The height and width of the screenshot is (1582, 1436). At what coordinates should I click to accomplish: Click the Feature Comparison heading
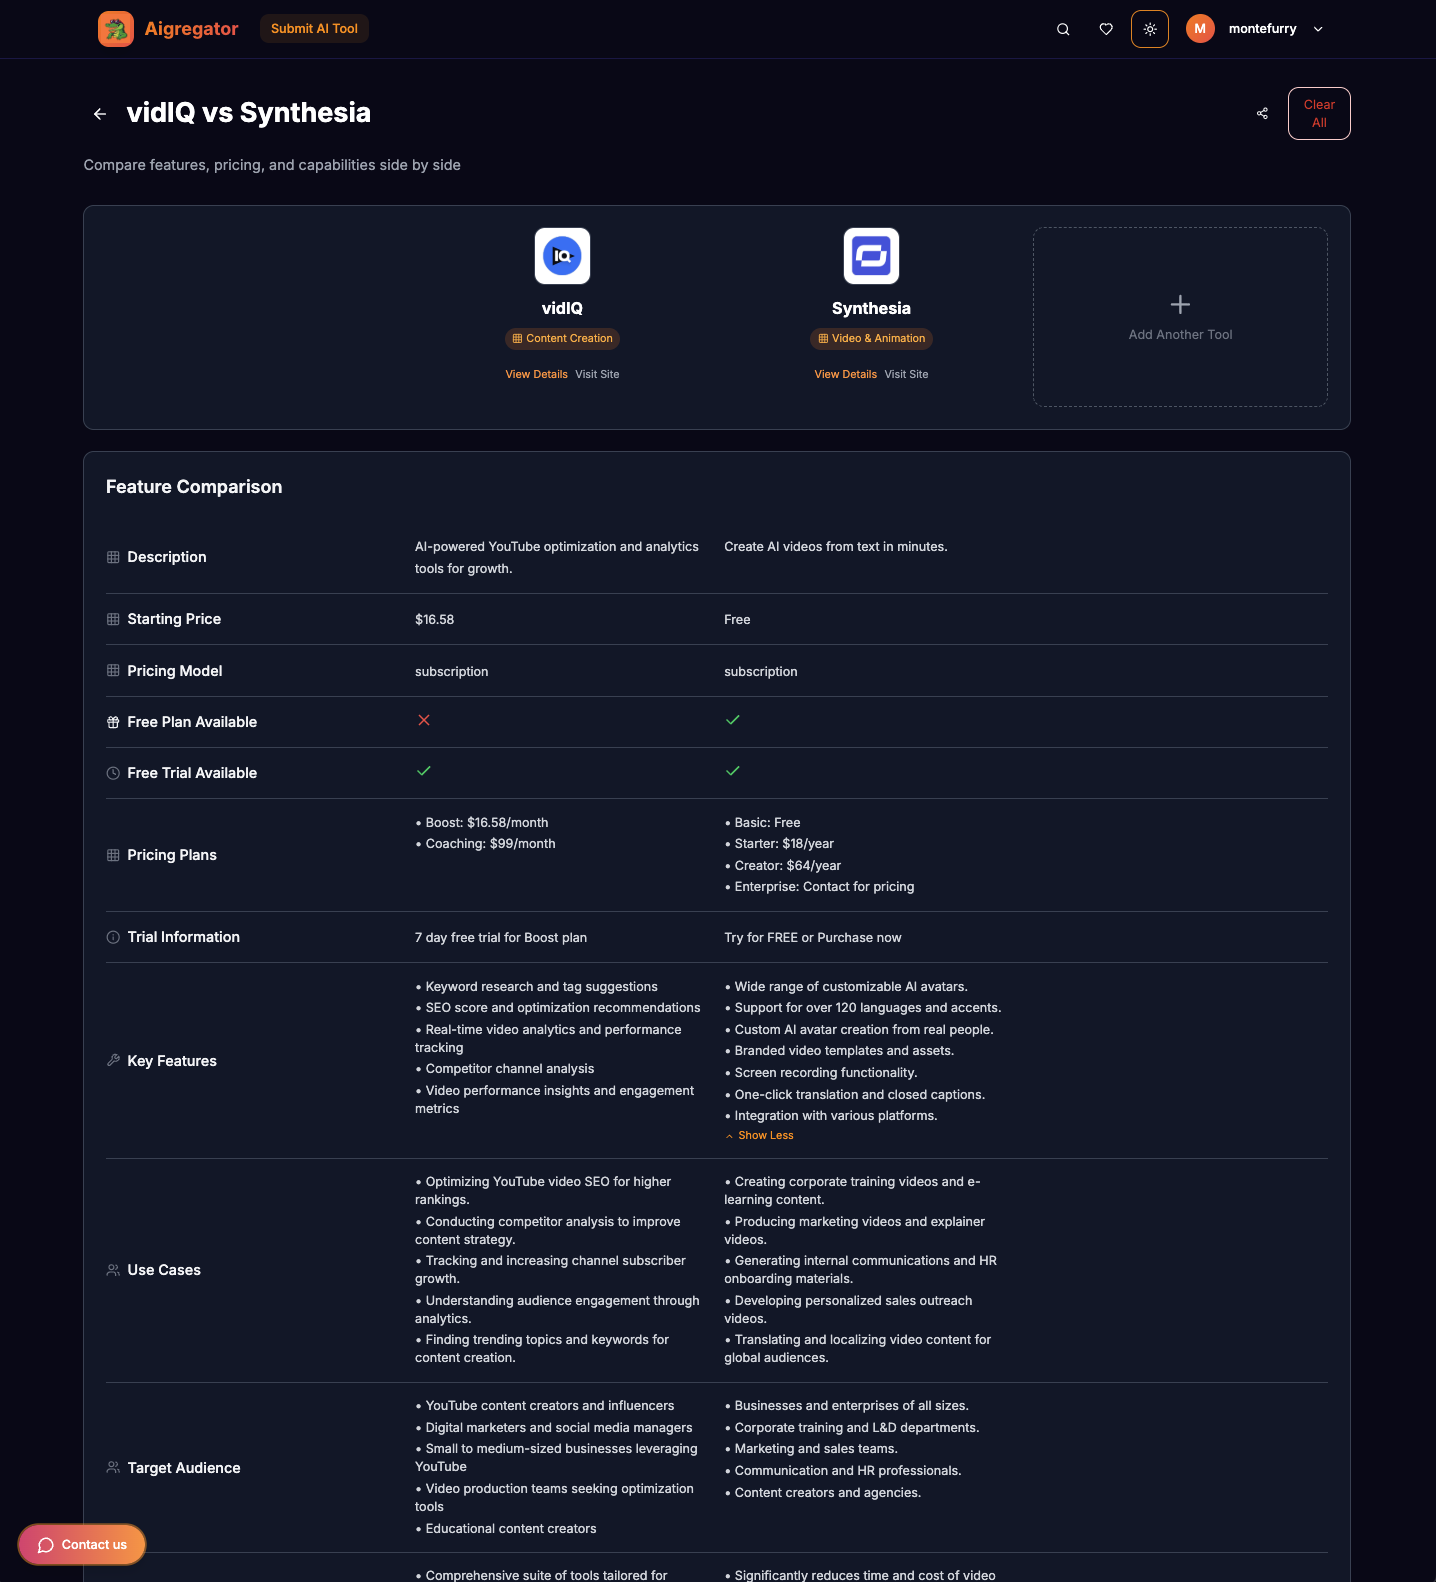coord(194,487)
